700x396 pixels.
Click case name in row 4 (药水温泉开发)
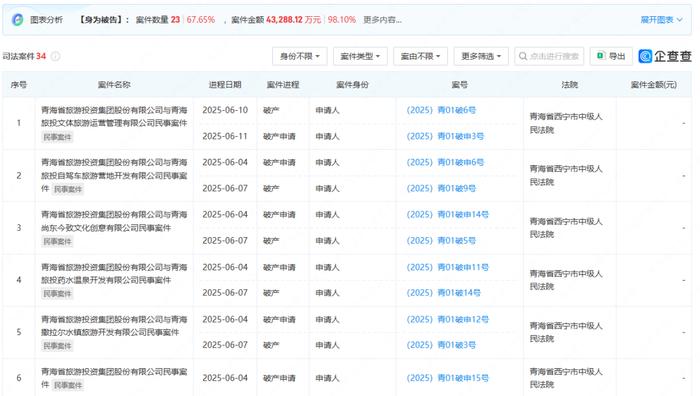click(x=114, y=274)
